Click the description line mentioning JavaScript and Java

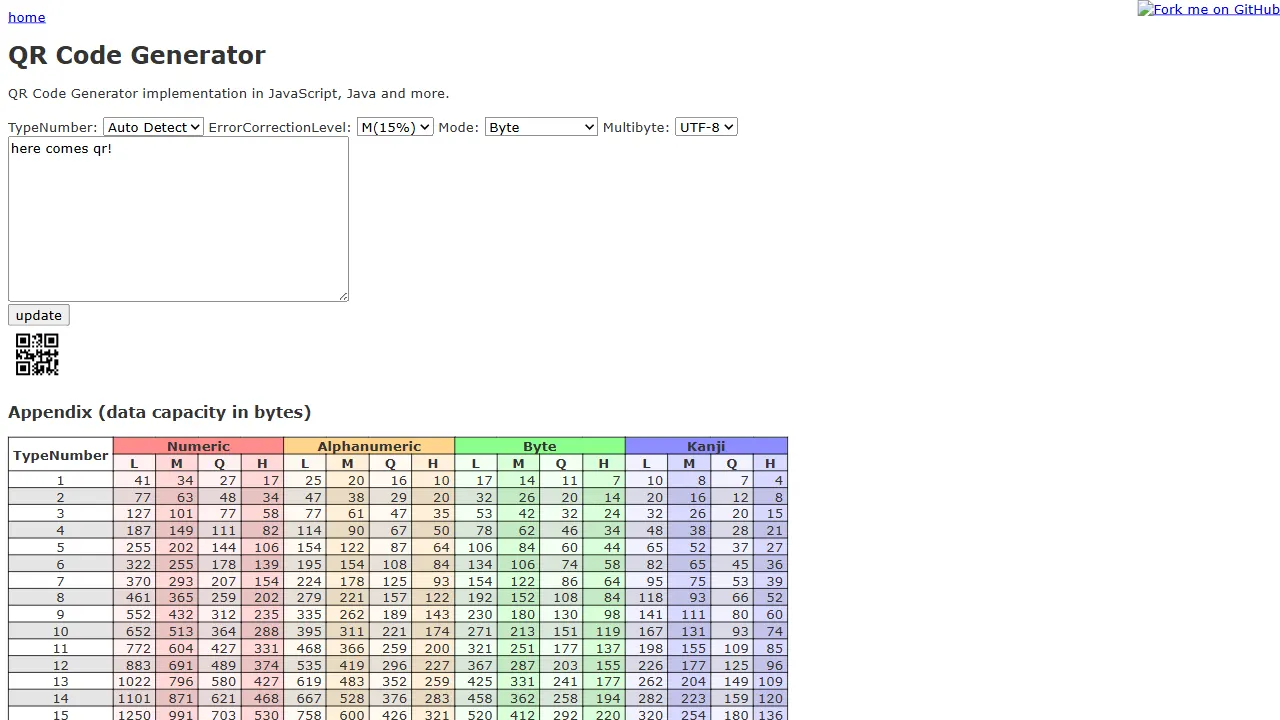coord(229,94)
